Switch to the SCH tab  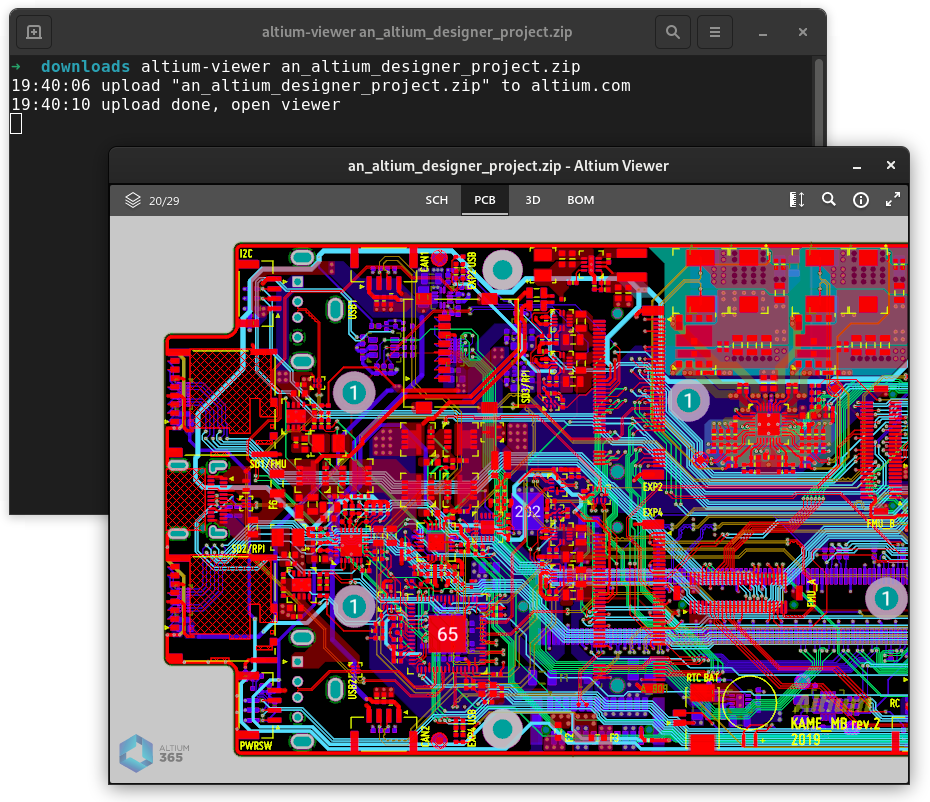coord(437,200)
